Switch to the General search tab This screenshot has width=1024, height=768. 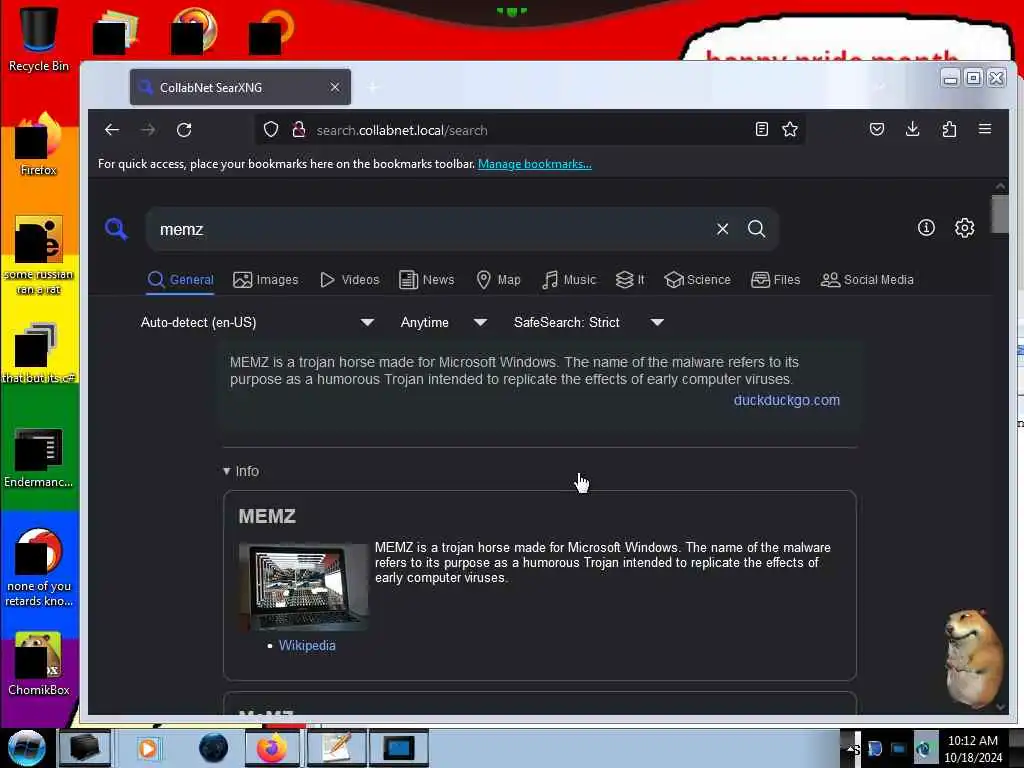[181, 280]
